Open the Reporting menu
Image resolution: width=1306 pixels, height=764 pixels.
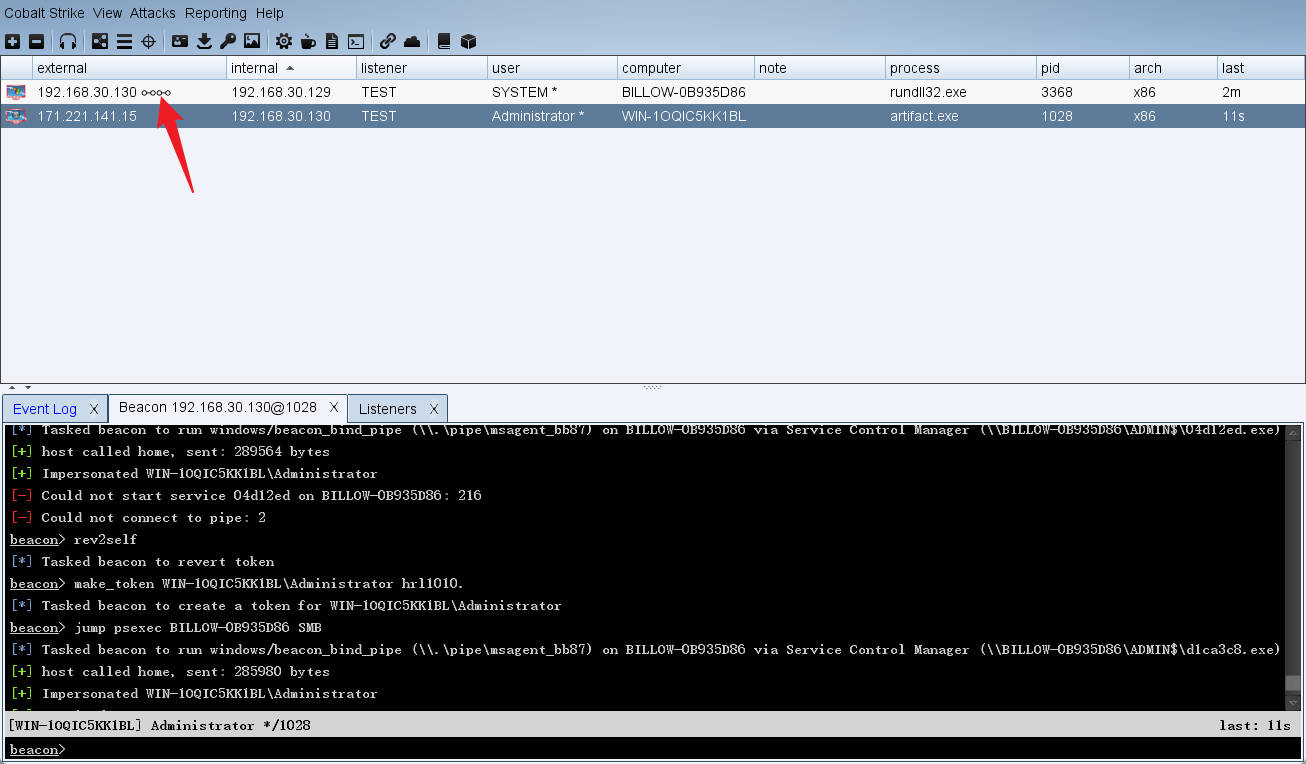tap(215, 13)
